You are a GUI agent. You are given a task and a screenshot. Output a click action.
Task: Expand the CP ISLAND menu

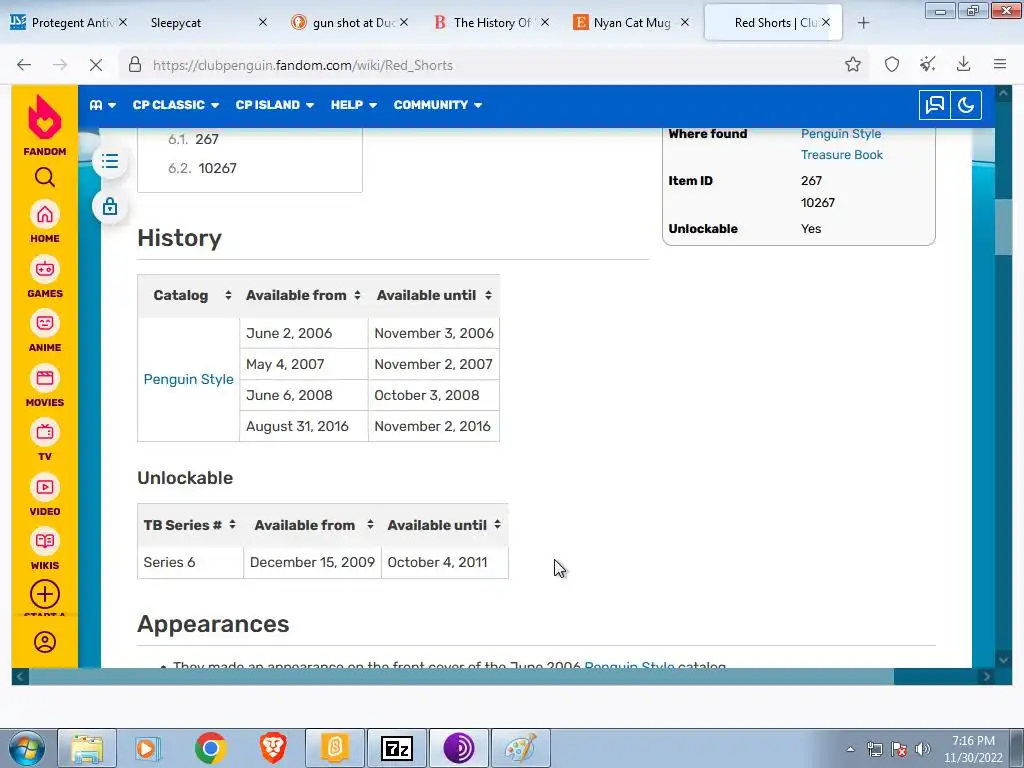pyautogui.click(x=274, y=105)
